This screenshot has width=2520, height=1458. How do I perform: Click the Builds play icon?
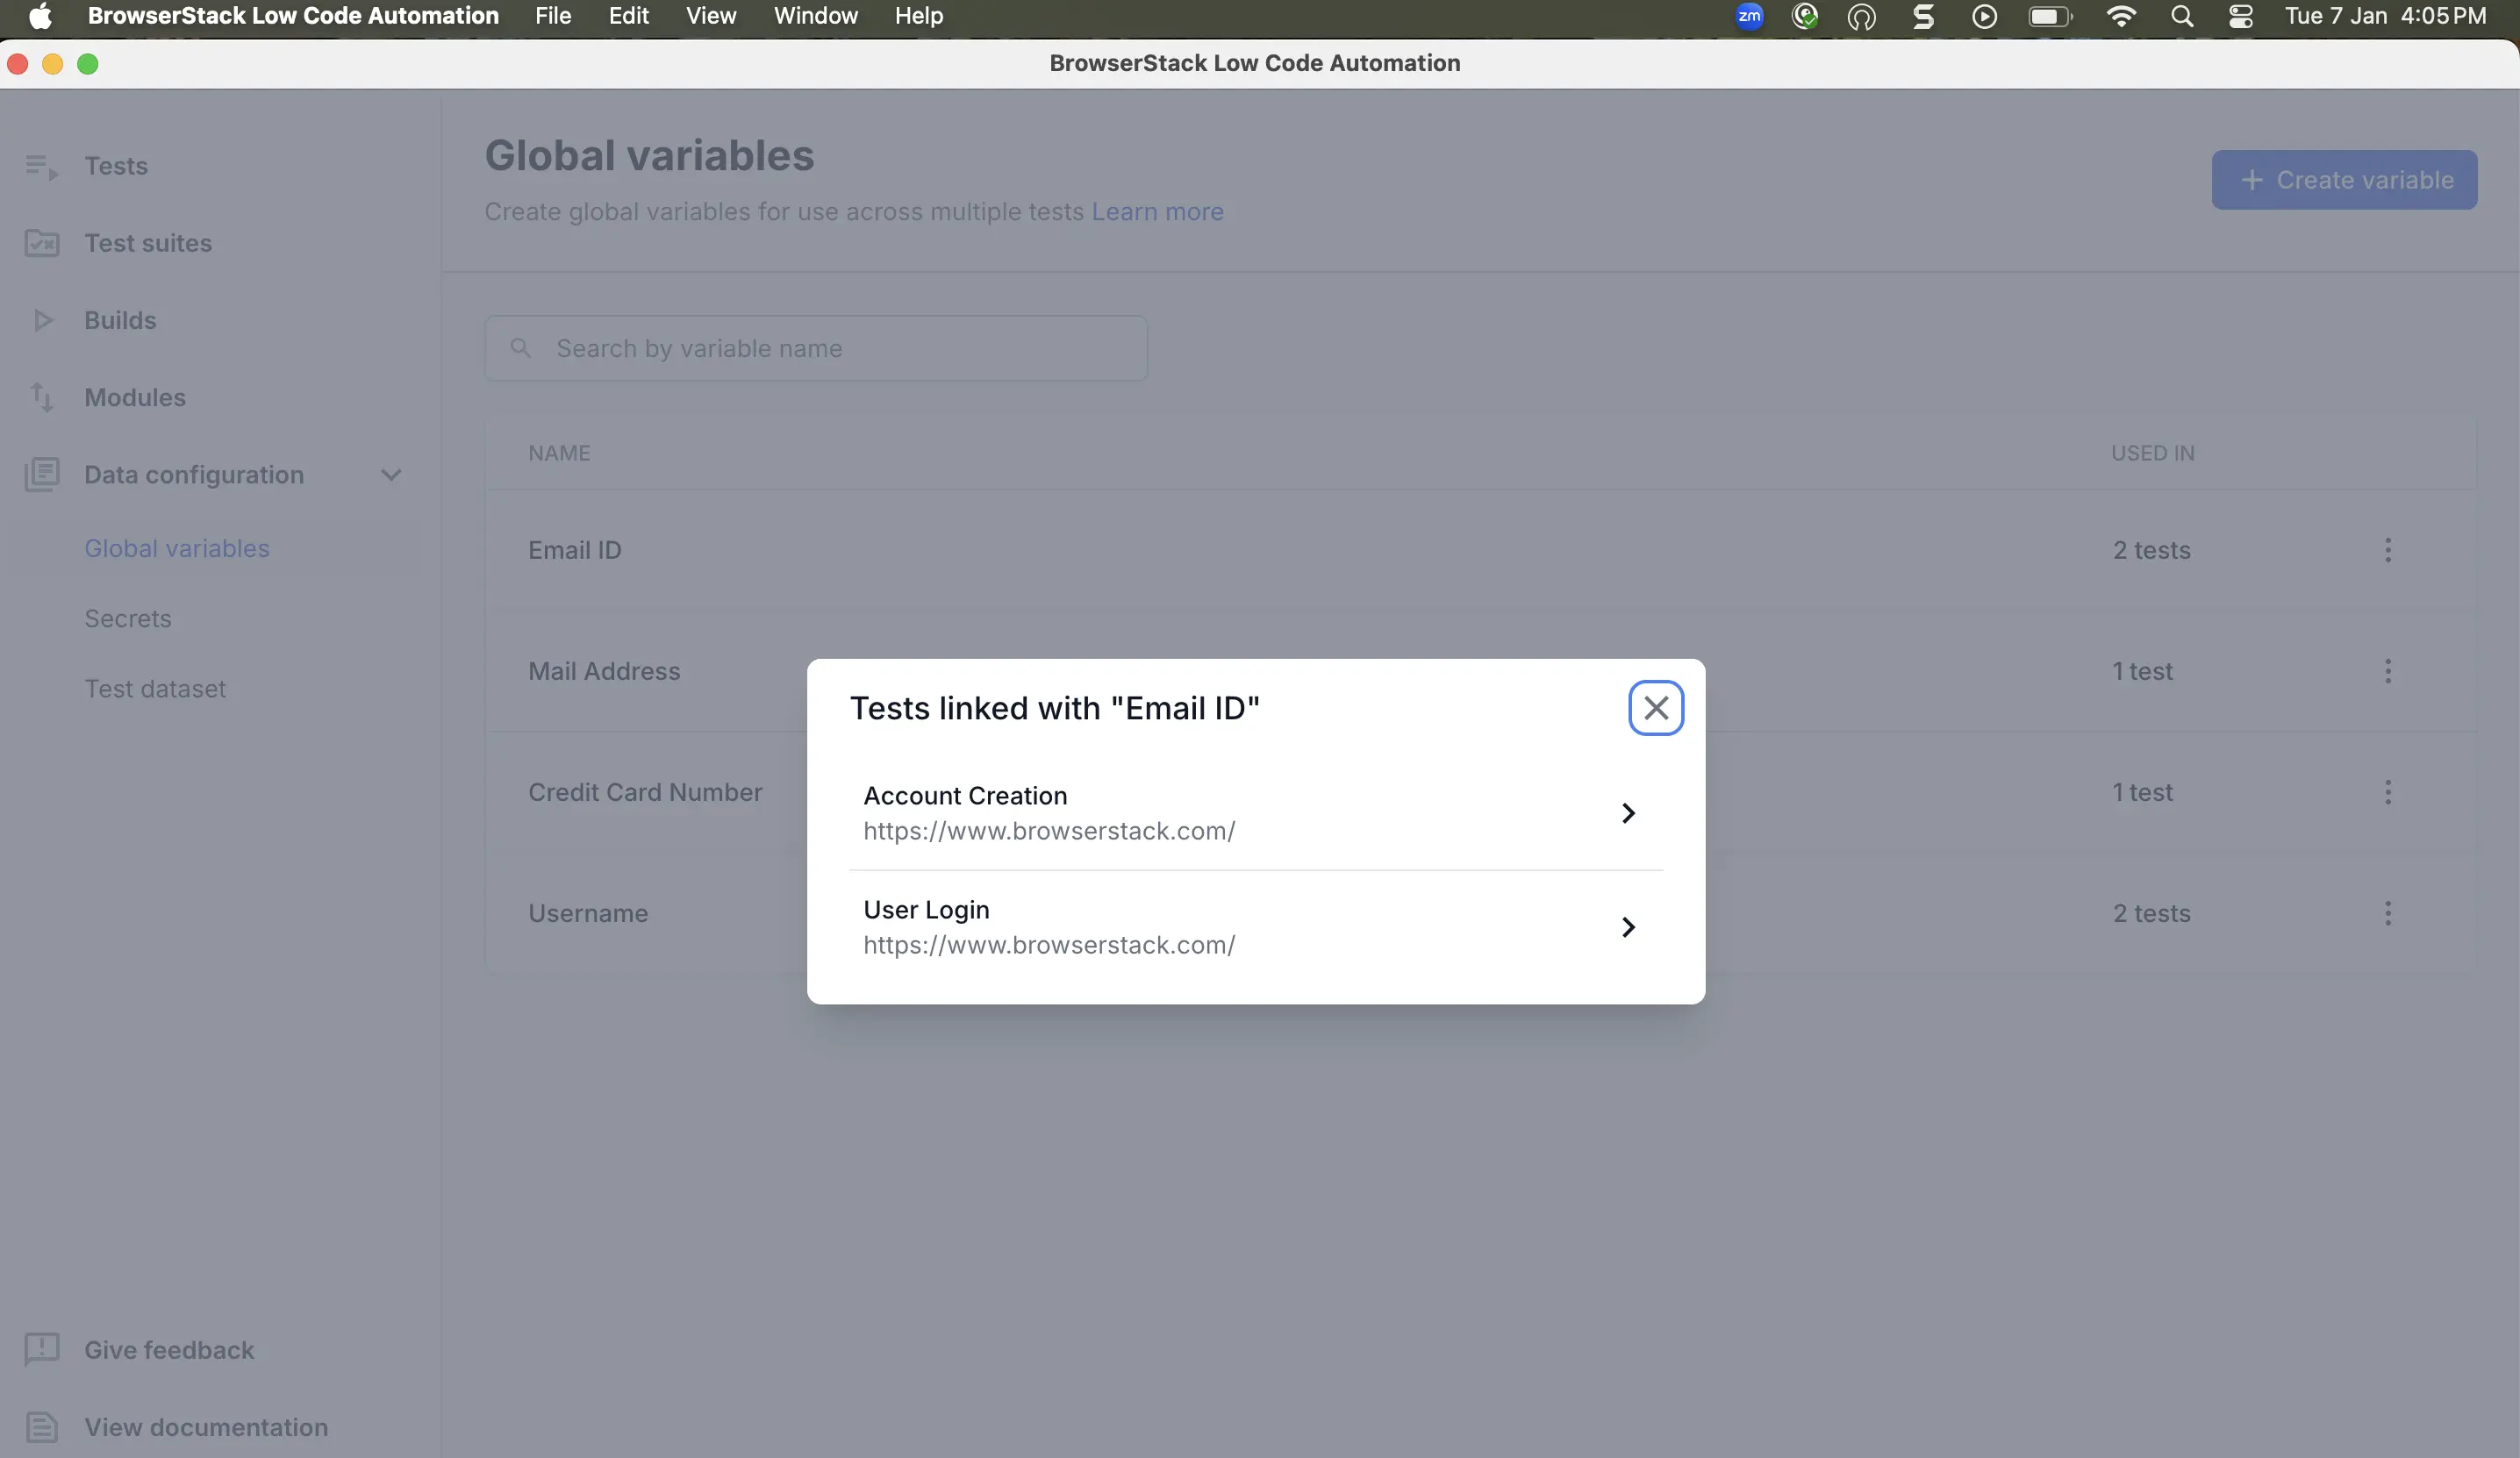point(42,320)
